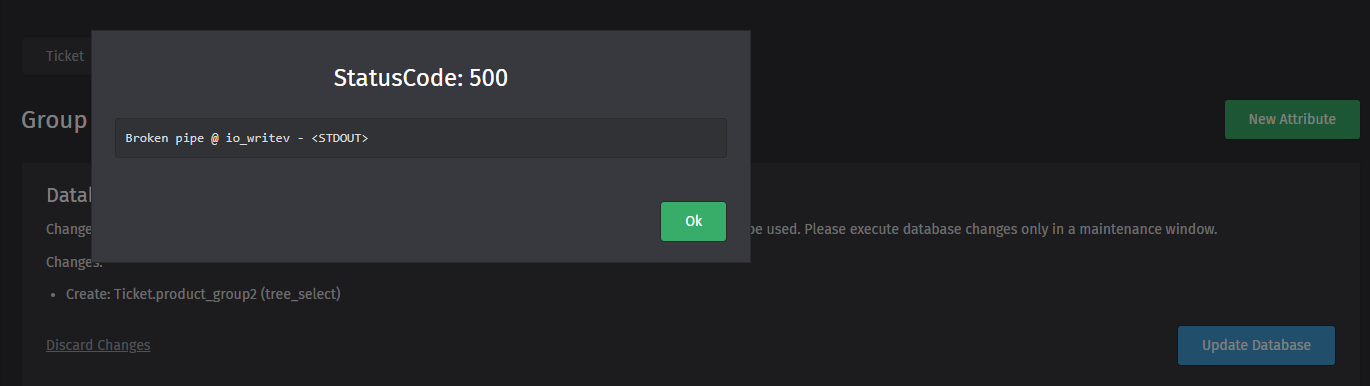This screenshot has width=1370, height=386.
Task: Click the green Ok button
Action: click(693, 221)
